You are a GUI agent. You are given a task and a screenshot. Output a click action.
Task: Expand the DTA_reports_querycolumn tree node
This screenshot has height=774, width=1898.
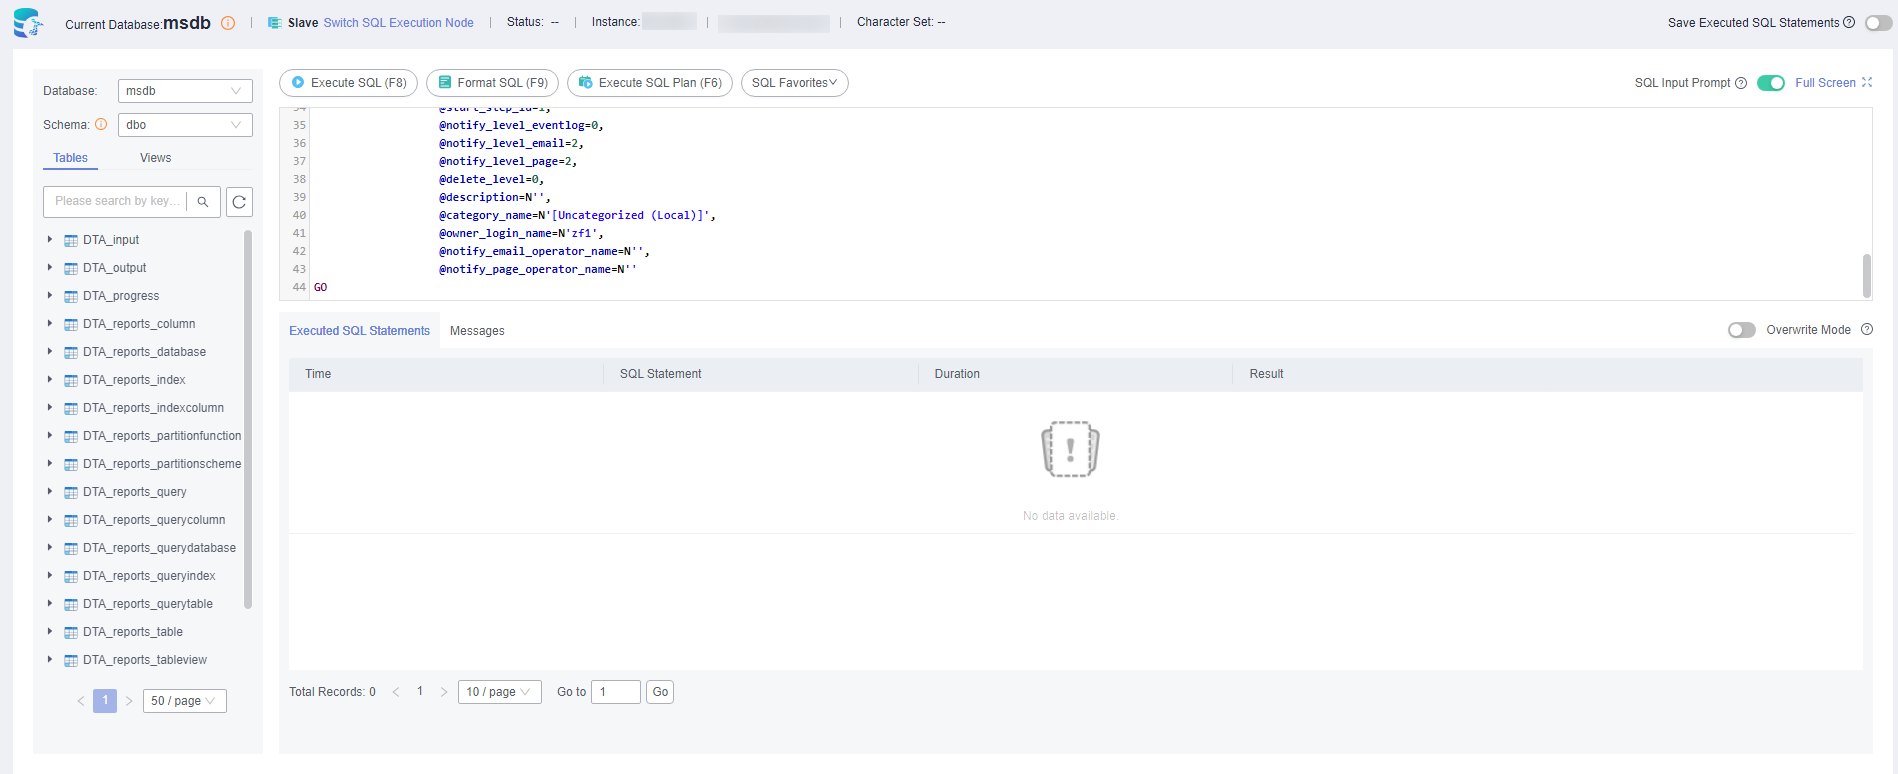(50, 519)
